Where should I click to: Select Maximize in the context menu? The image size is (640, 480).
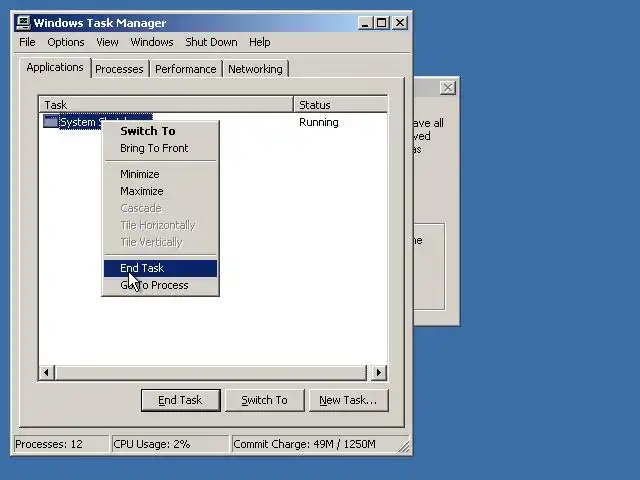(x=160, y=191)
